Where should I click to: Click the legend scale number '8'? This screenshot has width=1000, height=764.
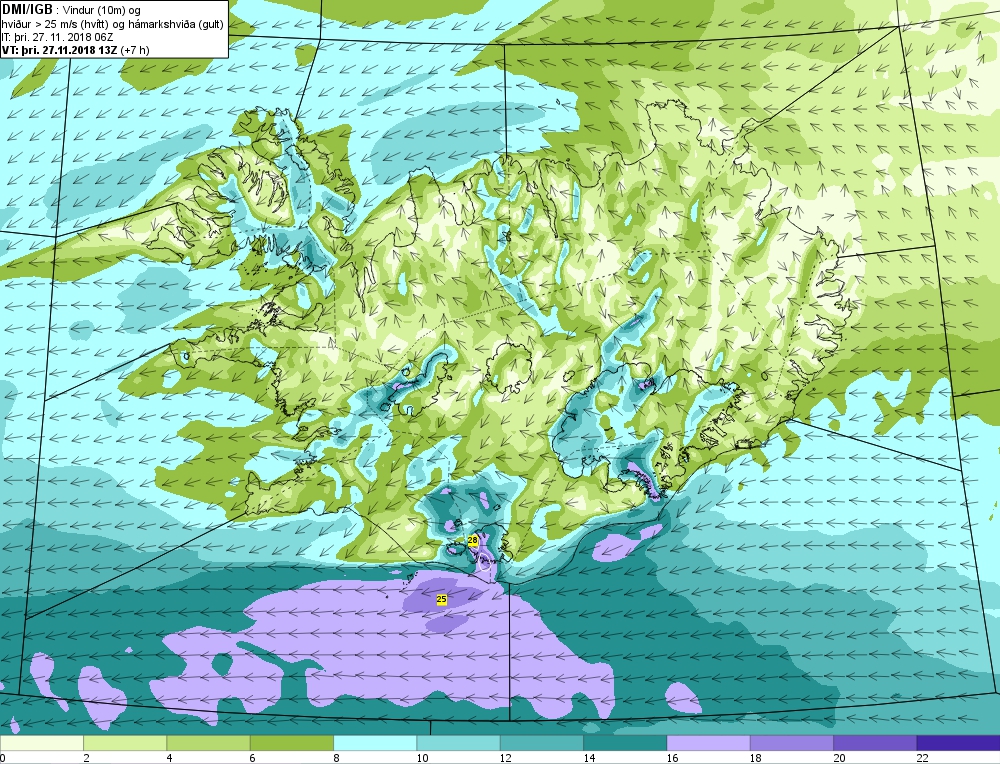pyautogui.click(x=336, y=758)
